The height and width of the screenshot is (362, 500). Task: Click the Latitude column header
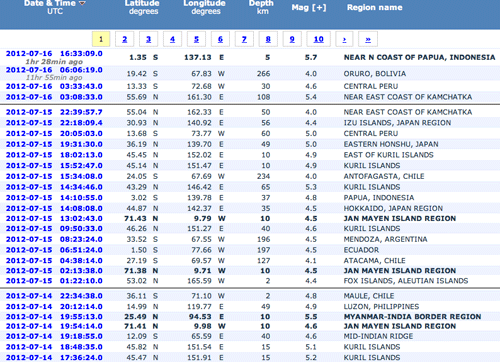click(x=142, y=3)
